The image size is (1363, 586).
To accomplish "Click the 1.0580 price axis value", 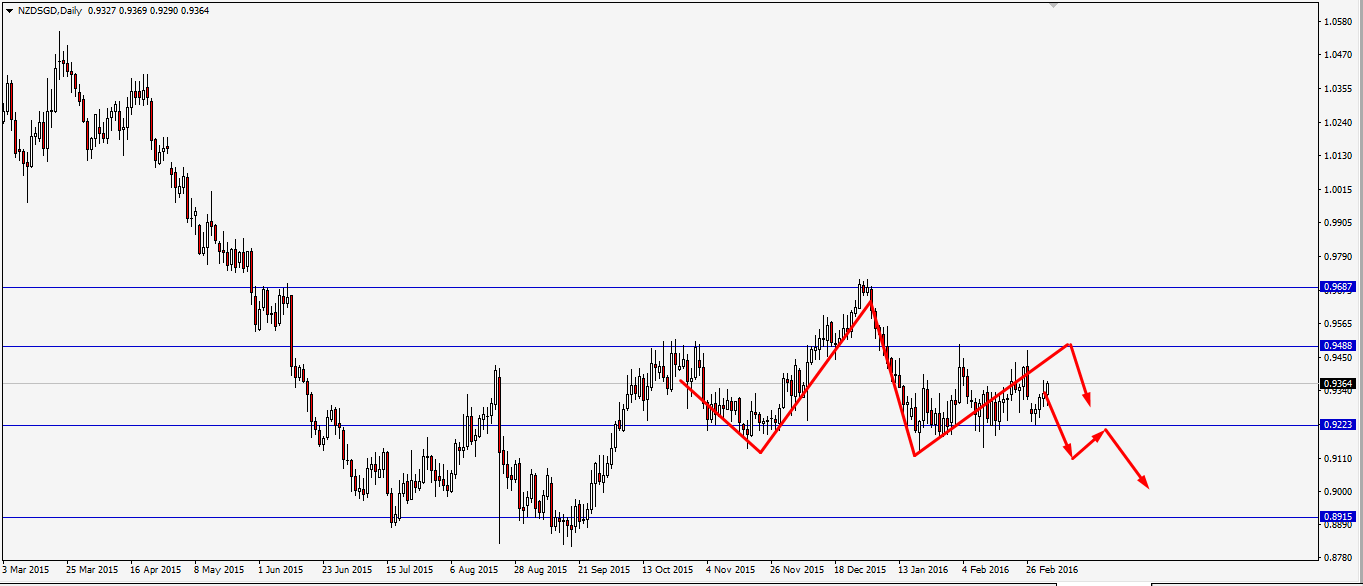I will (1338, 22).
